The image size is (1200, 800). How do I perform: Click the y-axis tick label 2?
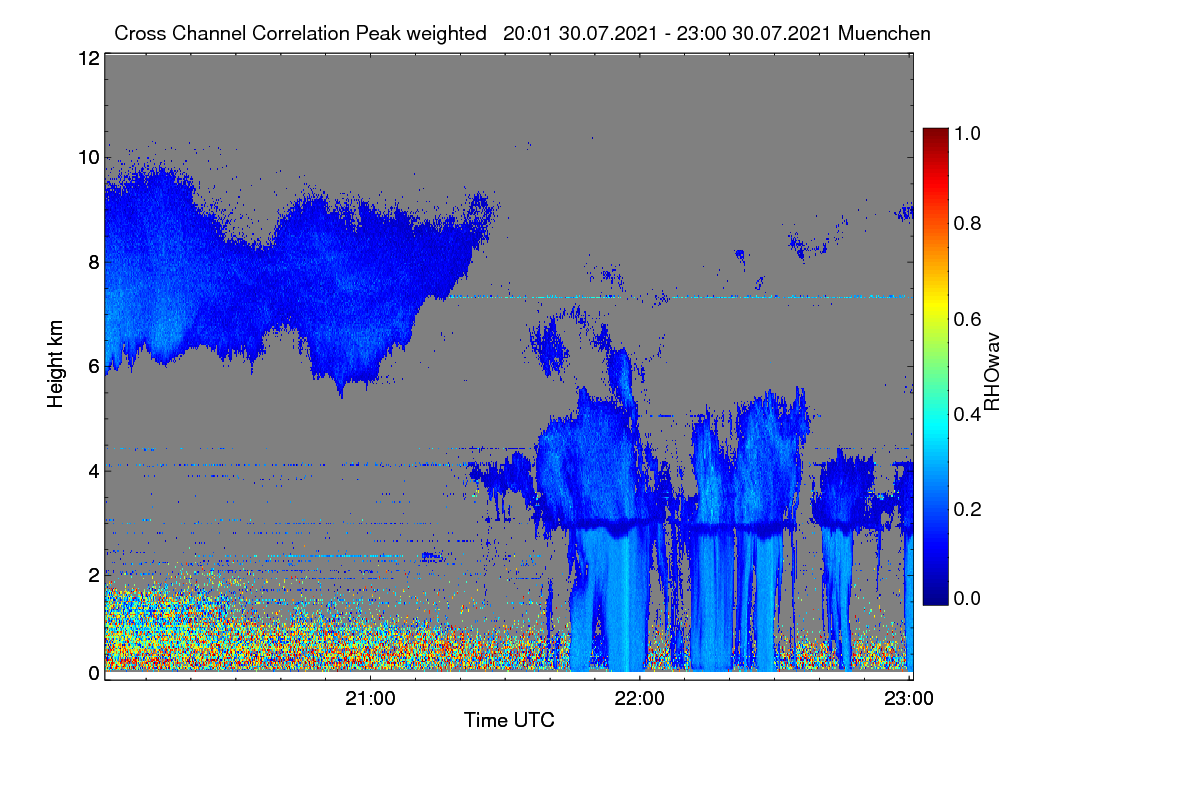point(93,574)
